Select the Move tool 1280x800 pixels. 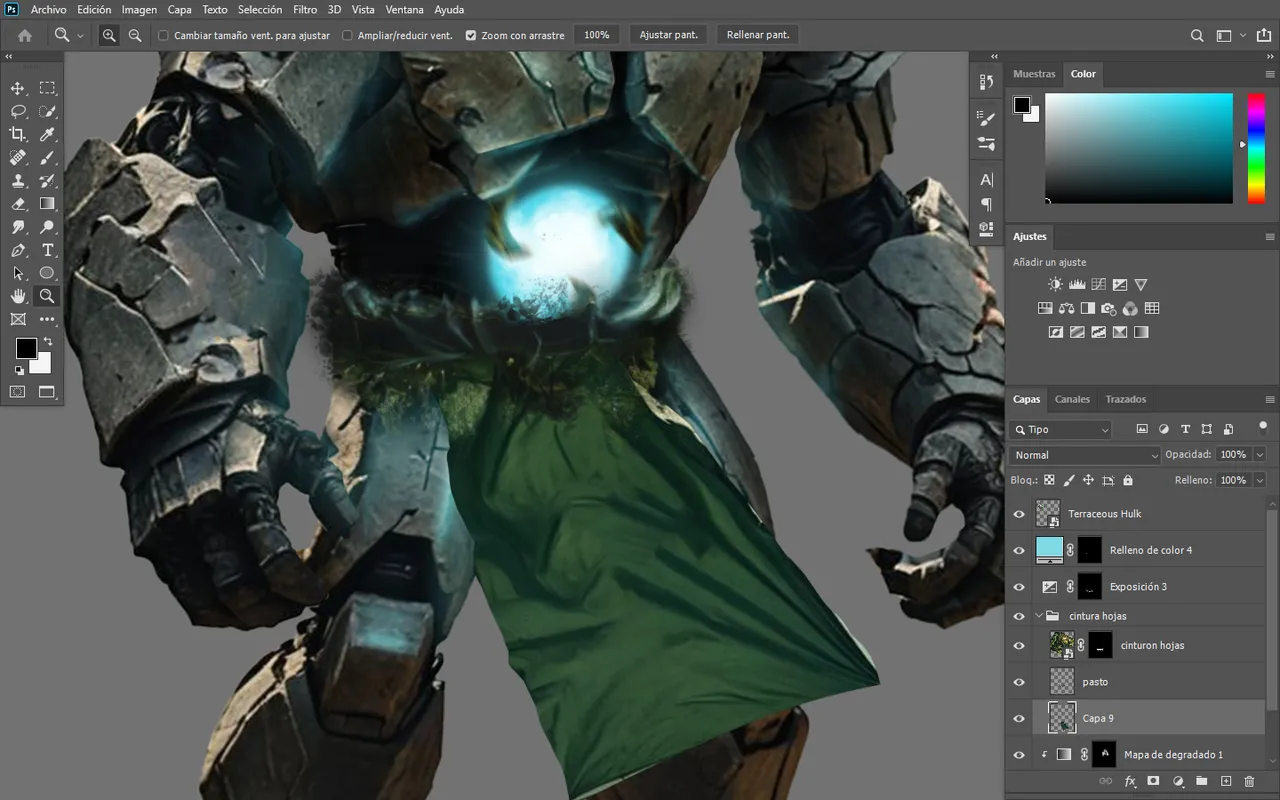[x=18, y=88]
